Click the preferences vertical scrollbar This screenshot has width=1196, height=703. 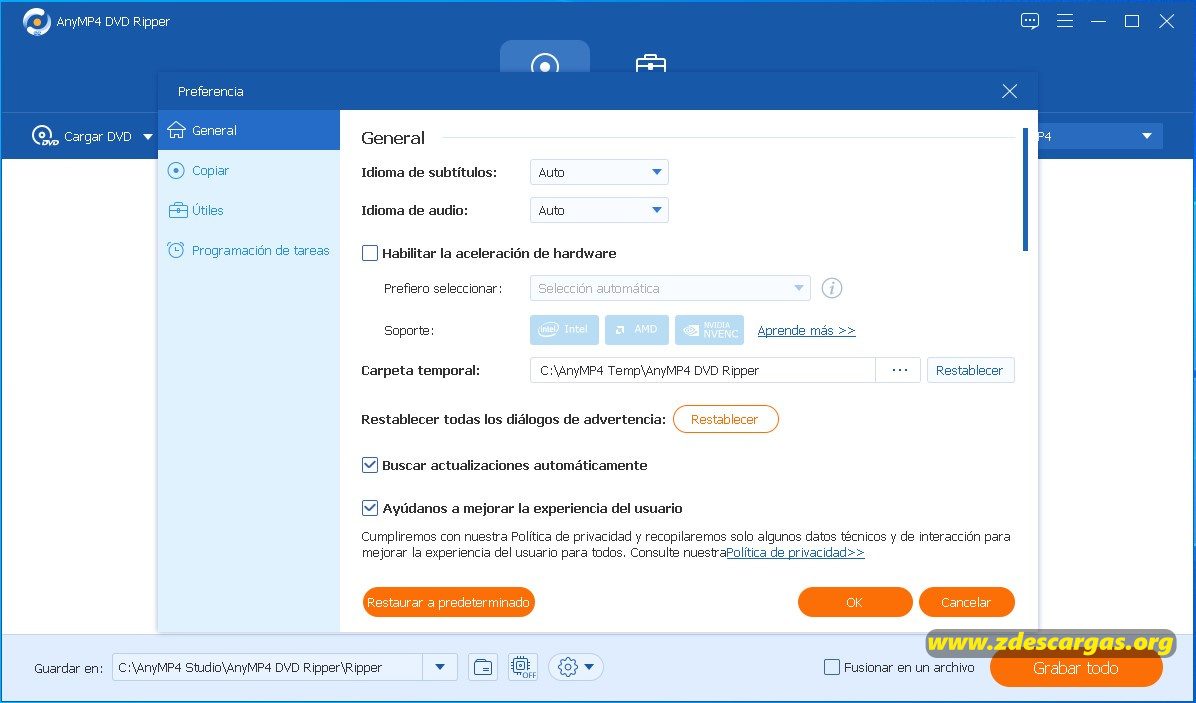[x=1025, y=189]
